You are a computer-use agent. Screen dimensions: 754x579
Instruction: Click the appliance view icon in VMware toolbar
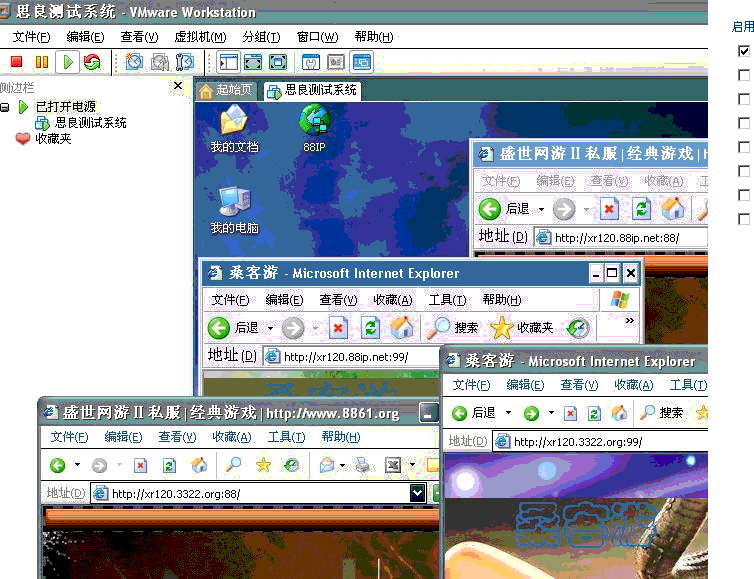pyautogui.click(x=336, y=62)
